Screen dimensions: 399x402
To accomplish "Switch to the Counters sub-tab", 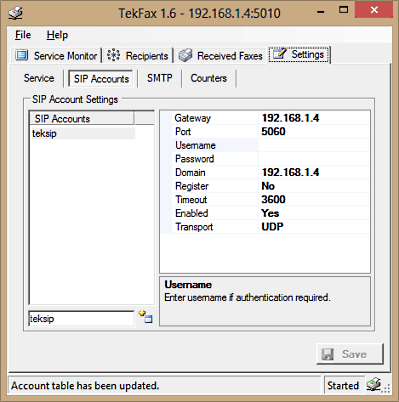I will pyautogui.click(x=209, y=78).
